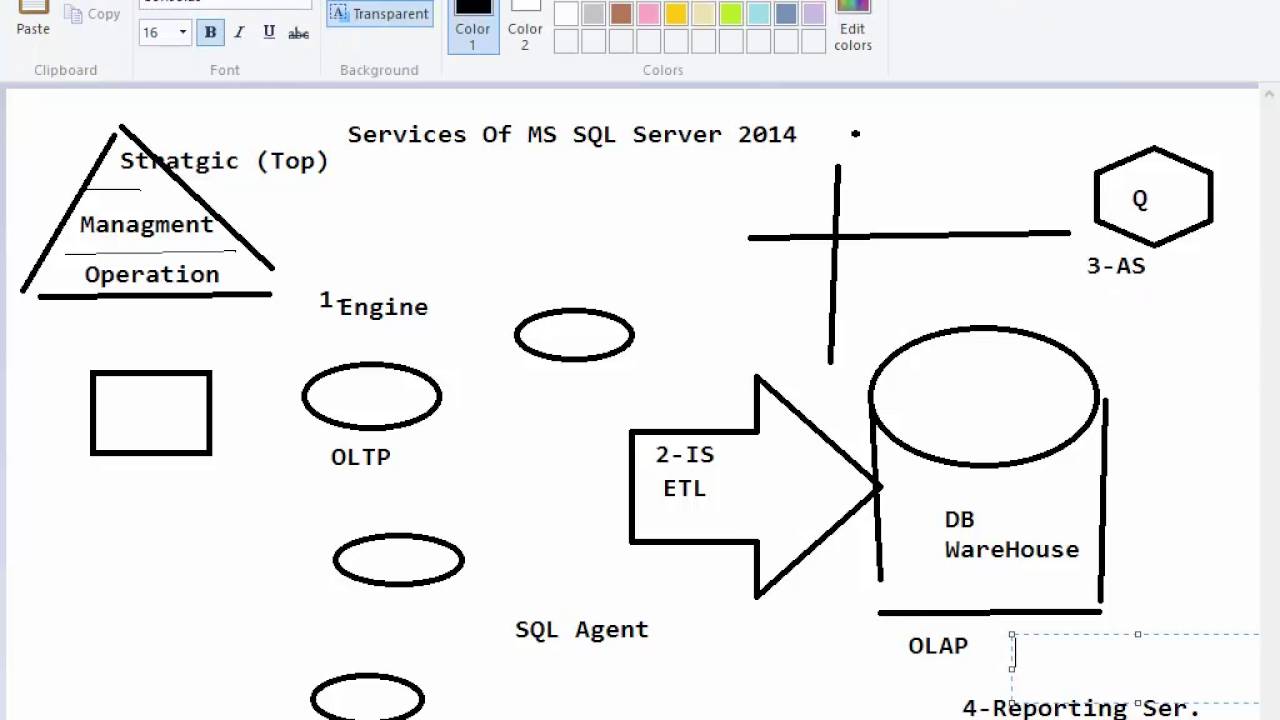Click the 'OLTP' label on the canvas

tap(361, 457)
